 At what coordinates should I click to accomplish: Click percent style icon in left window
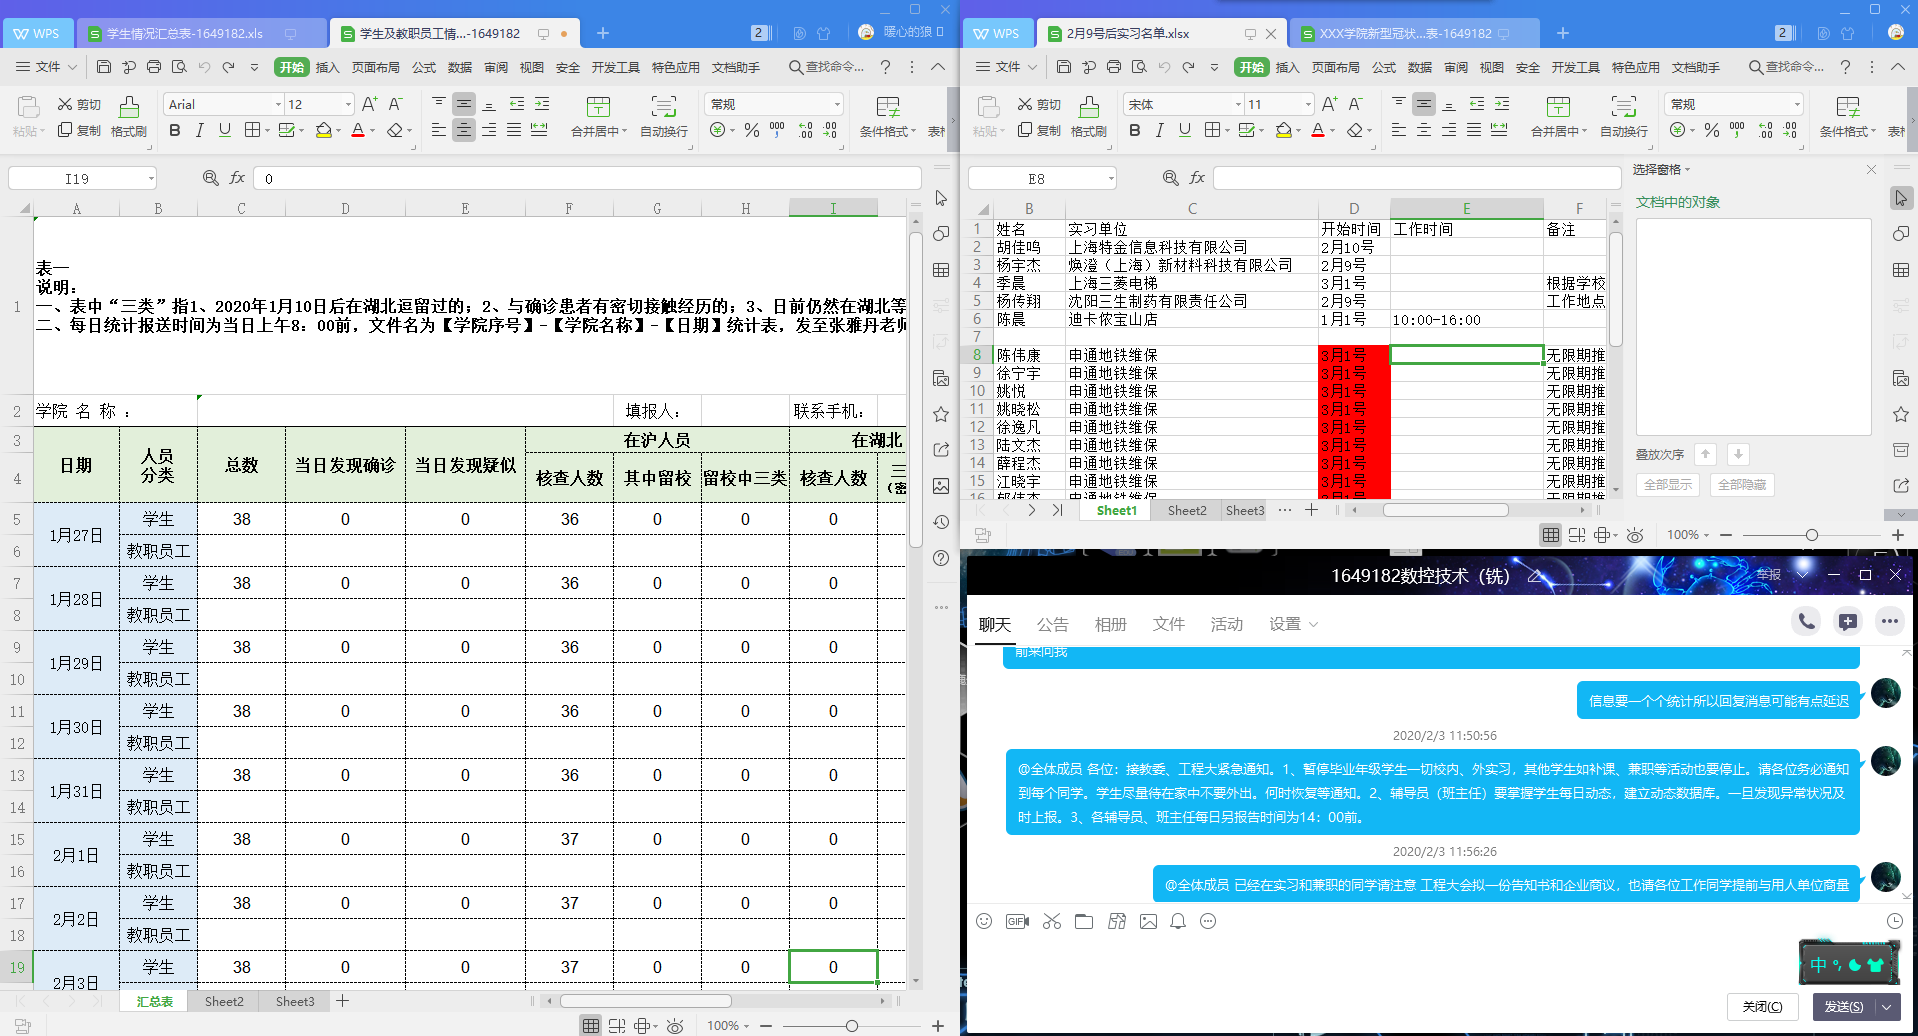752,130
